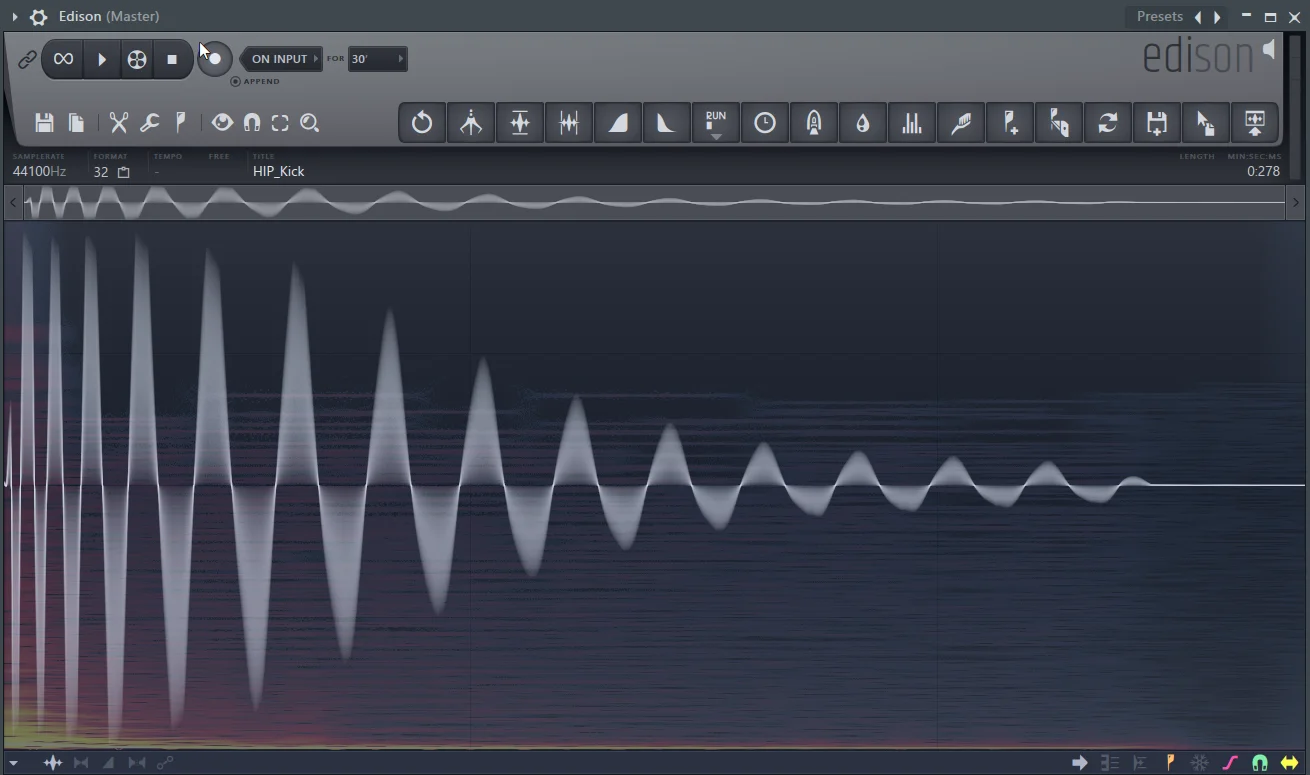Toggle the scrub reel button
The image size is (1310, 775).
(x=137, y=59)
